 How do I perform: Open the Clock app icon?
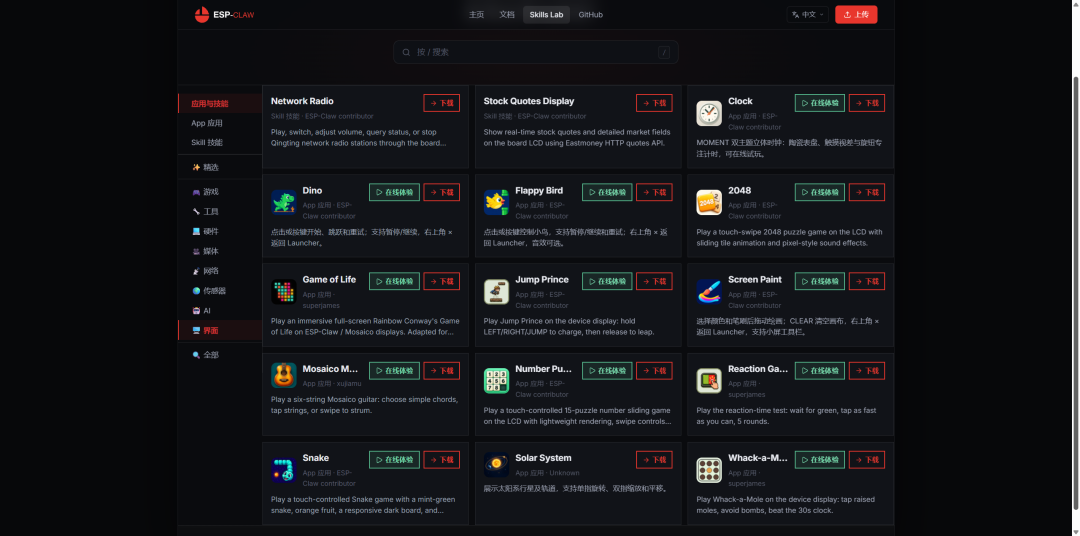point(709,114)
